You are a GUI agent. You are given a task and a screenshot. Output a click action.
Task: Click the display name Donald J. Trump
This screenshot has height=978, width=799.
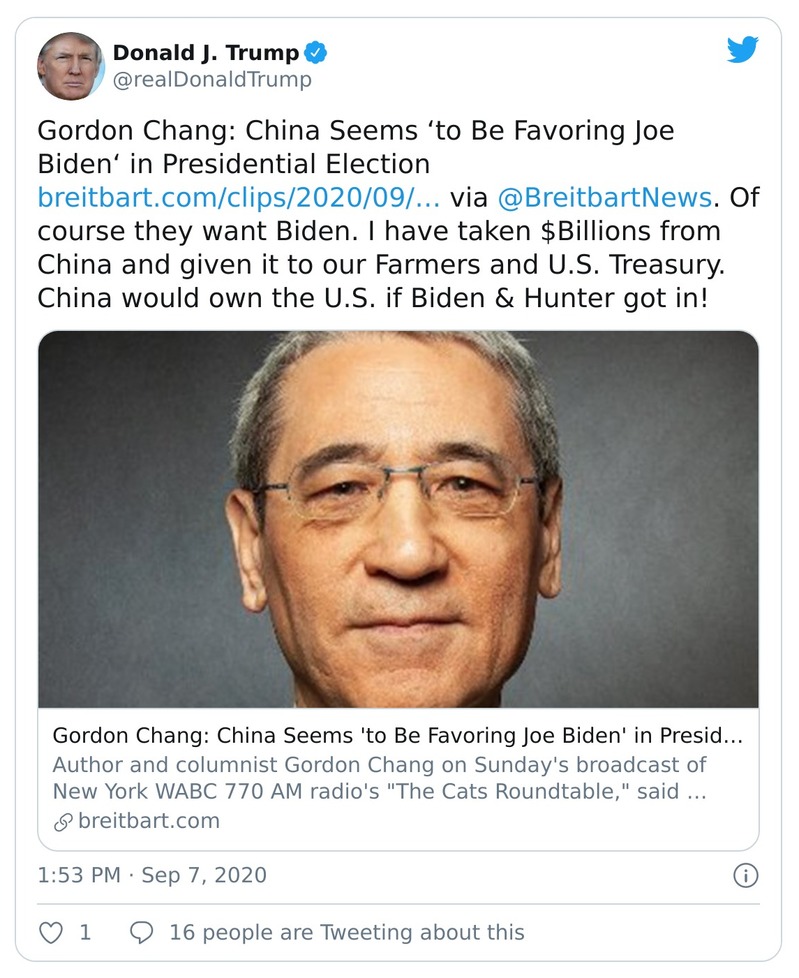click(x=207, y=53)
